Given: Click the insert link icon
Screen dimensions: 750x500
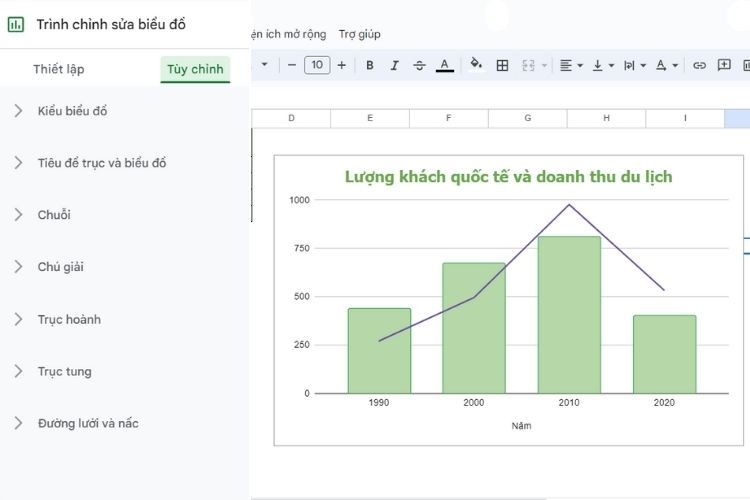Looking at the screenshot, I should (699, 66).
